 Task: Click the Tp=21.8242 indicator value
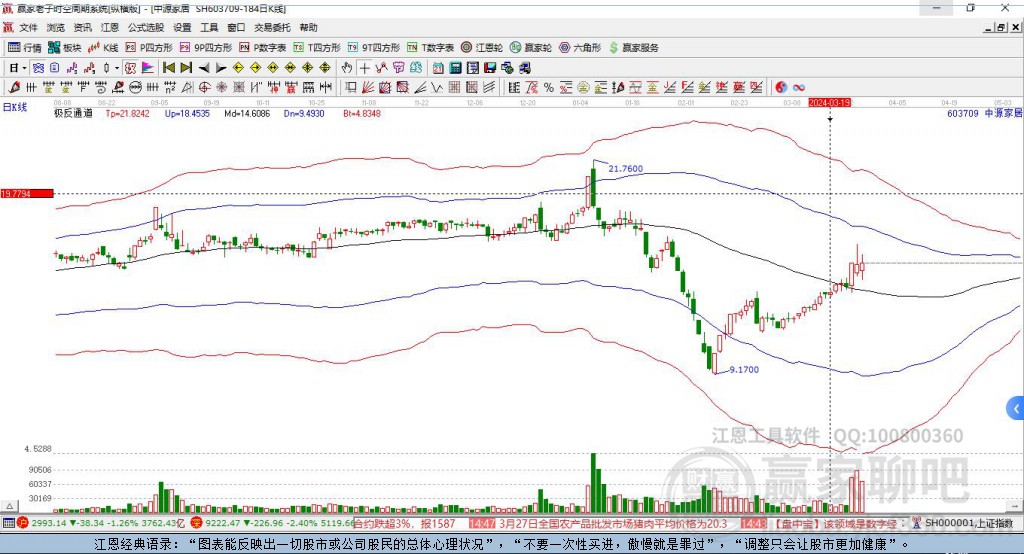[127, 113]
